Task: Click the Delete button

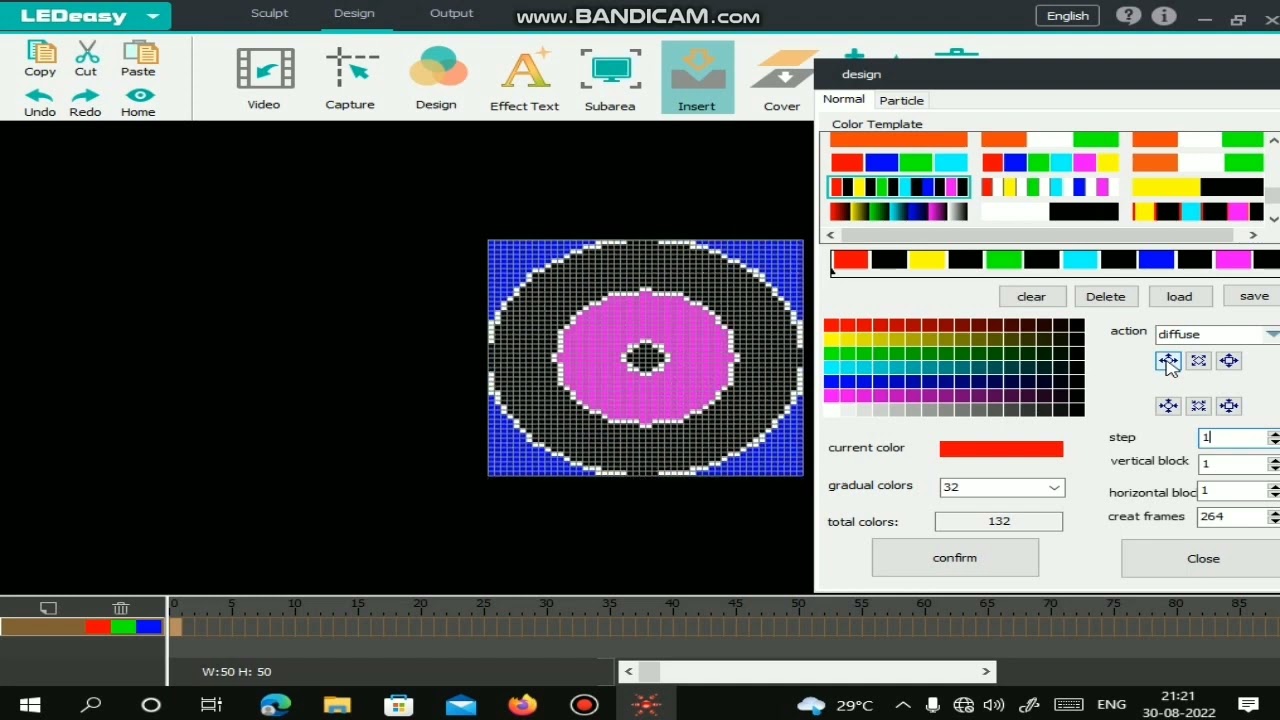Action: [1106, 296]
